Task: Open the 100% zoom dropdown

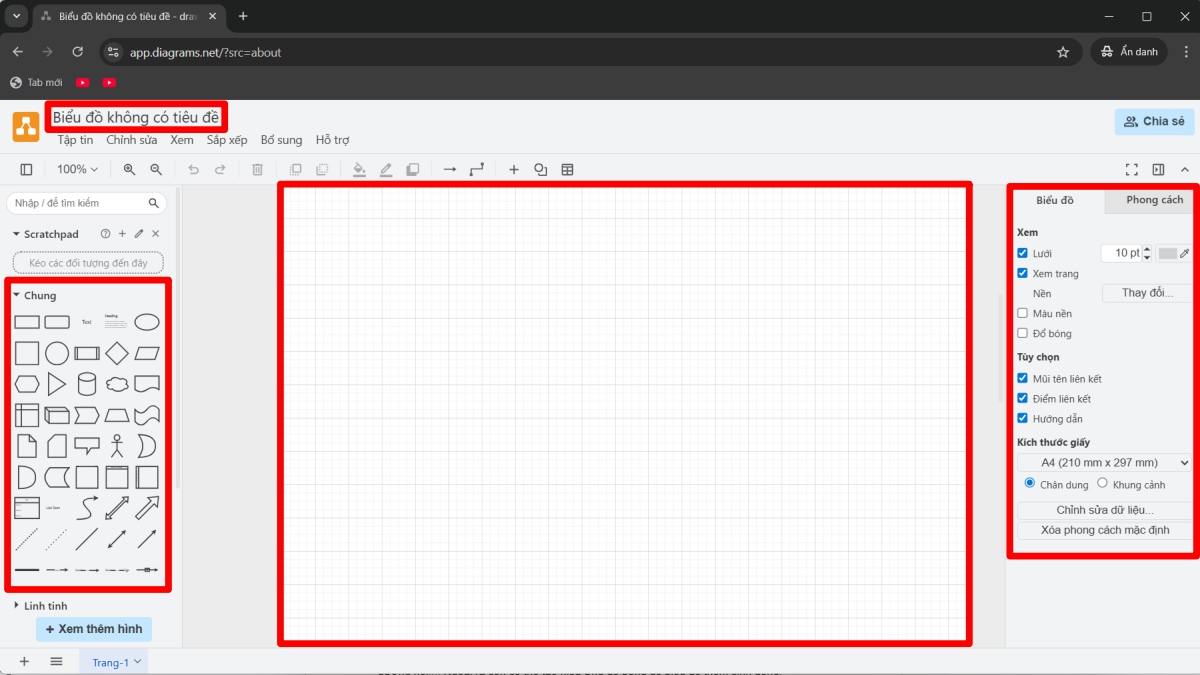Action: 77,170
